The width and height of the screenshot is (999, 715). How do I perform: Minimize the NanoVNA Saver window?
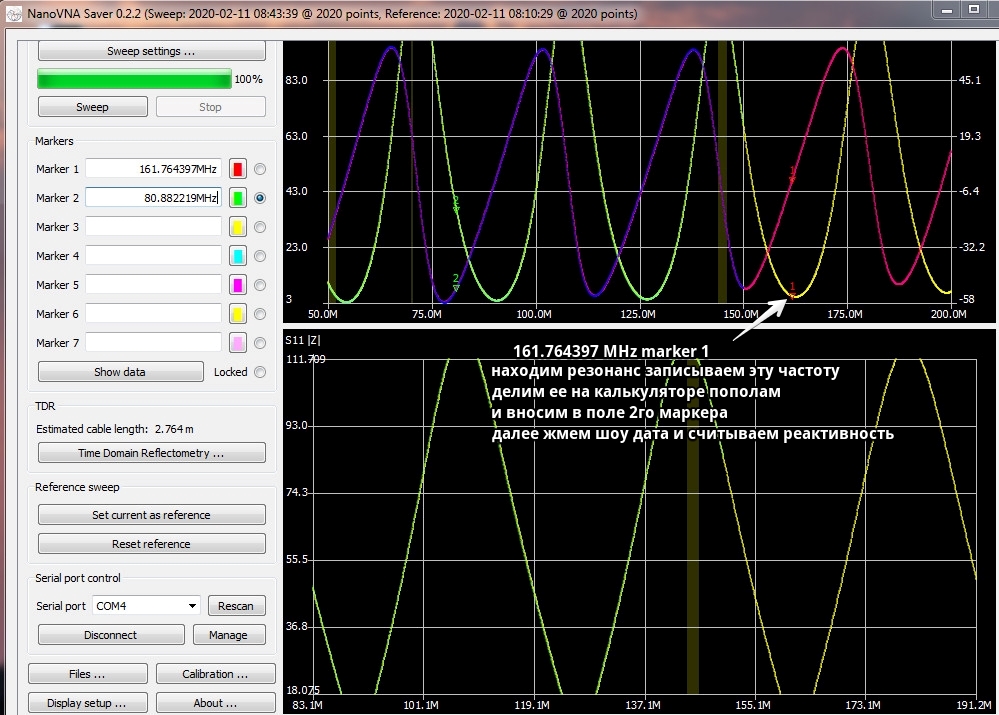pos(947,10)
